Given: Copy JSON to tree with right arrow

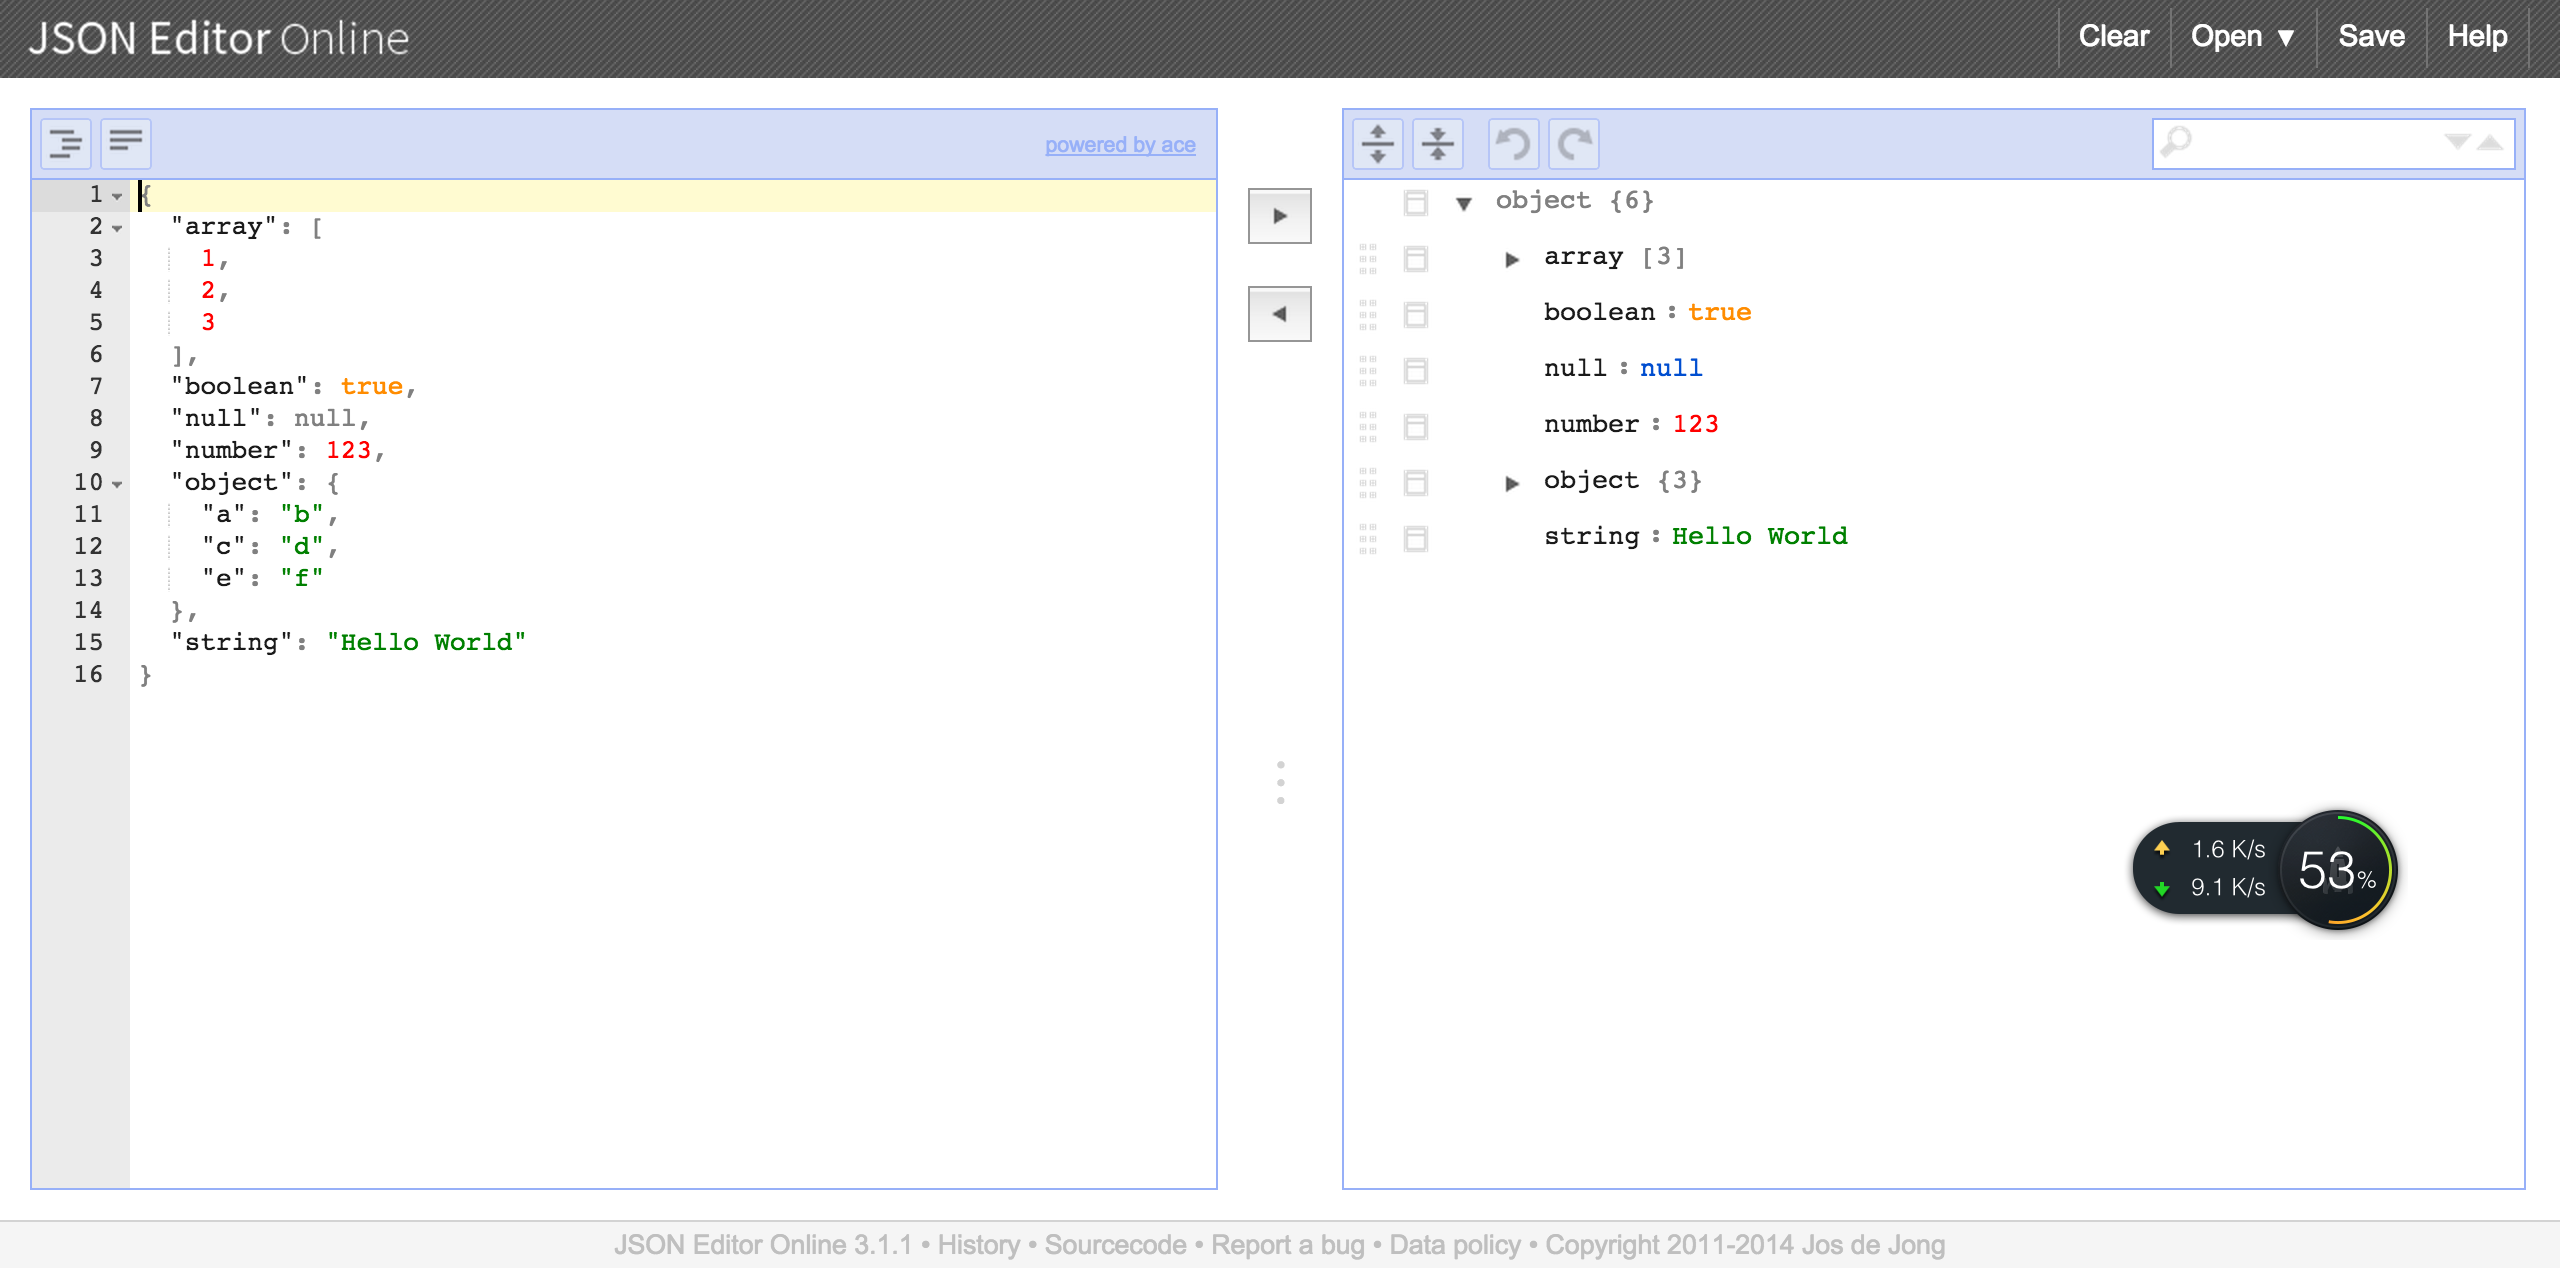Looking at the screenshot, I should (x=1279, y=216).
